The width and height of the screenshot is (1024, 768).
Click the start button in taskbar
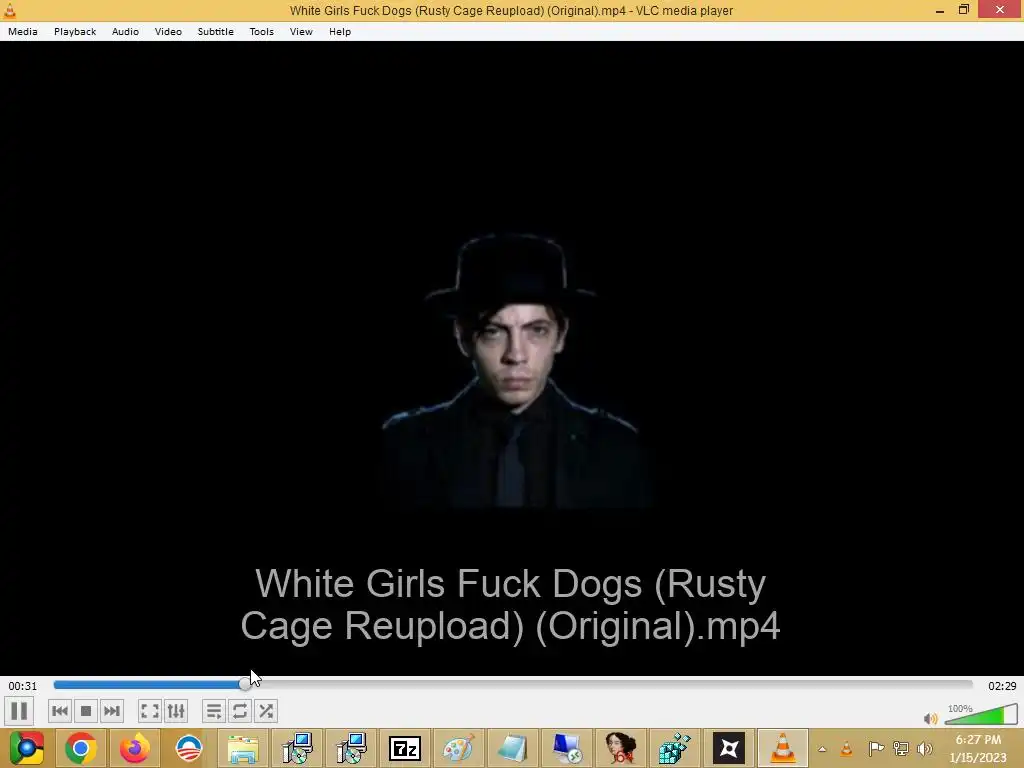tap(27, 748)
